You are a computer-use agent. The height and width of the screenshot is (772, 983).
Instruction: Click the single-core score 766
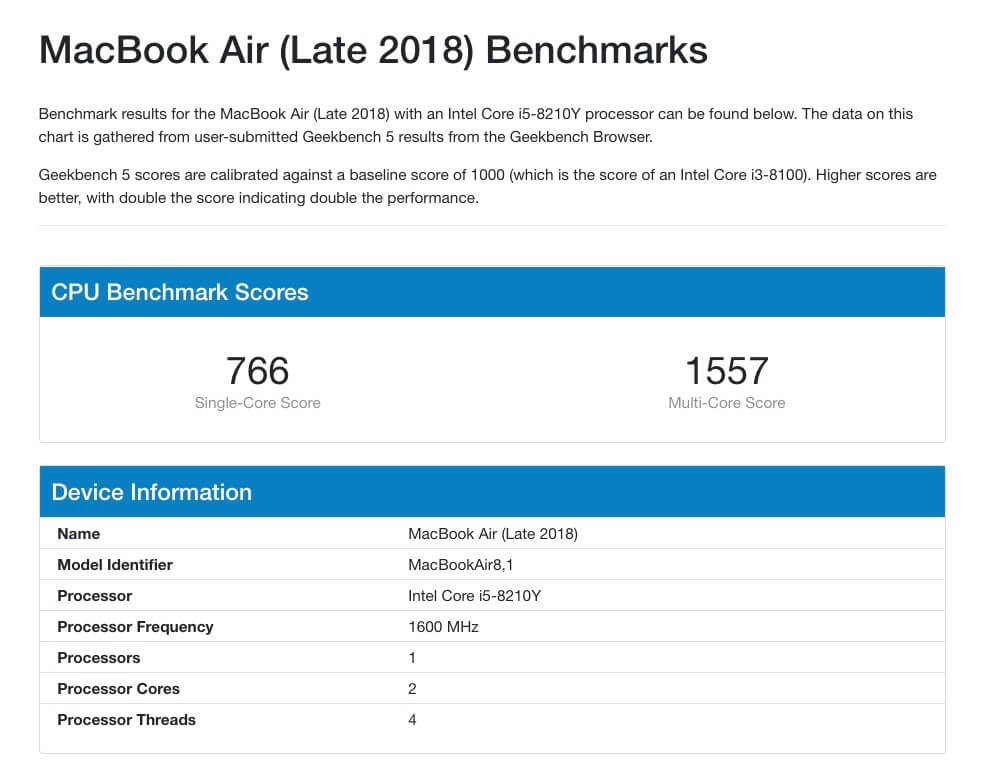click(x=257, y=371)
